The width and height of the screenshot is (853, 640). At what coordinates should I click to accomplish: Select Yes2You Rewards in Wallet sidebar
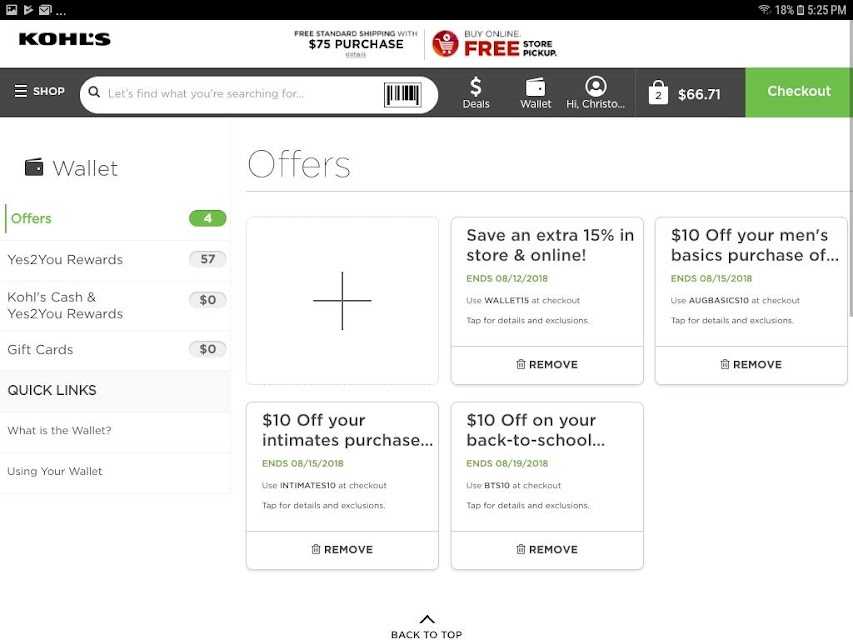pos(115,260)
